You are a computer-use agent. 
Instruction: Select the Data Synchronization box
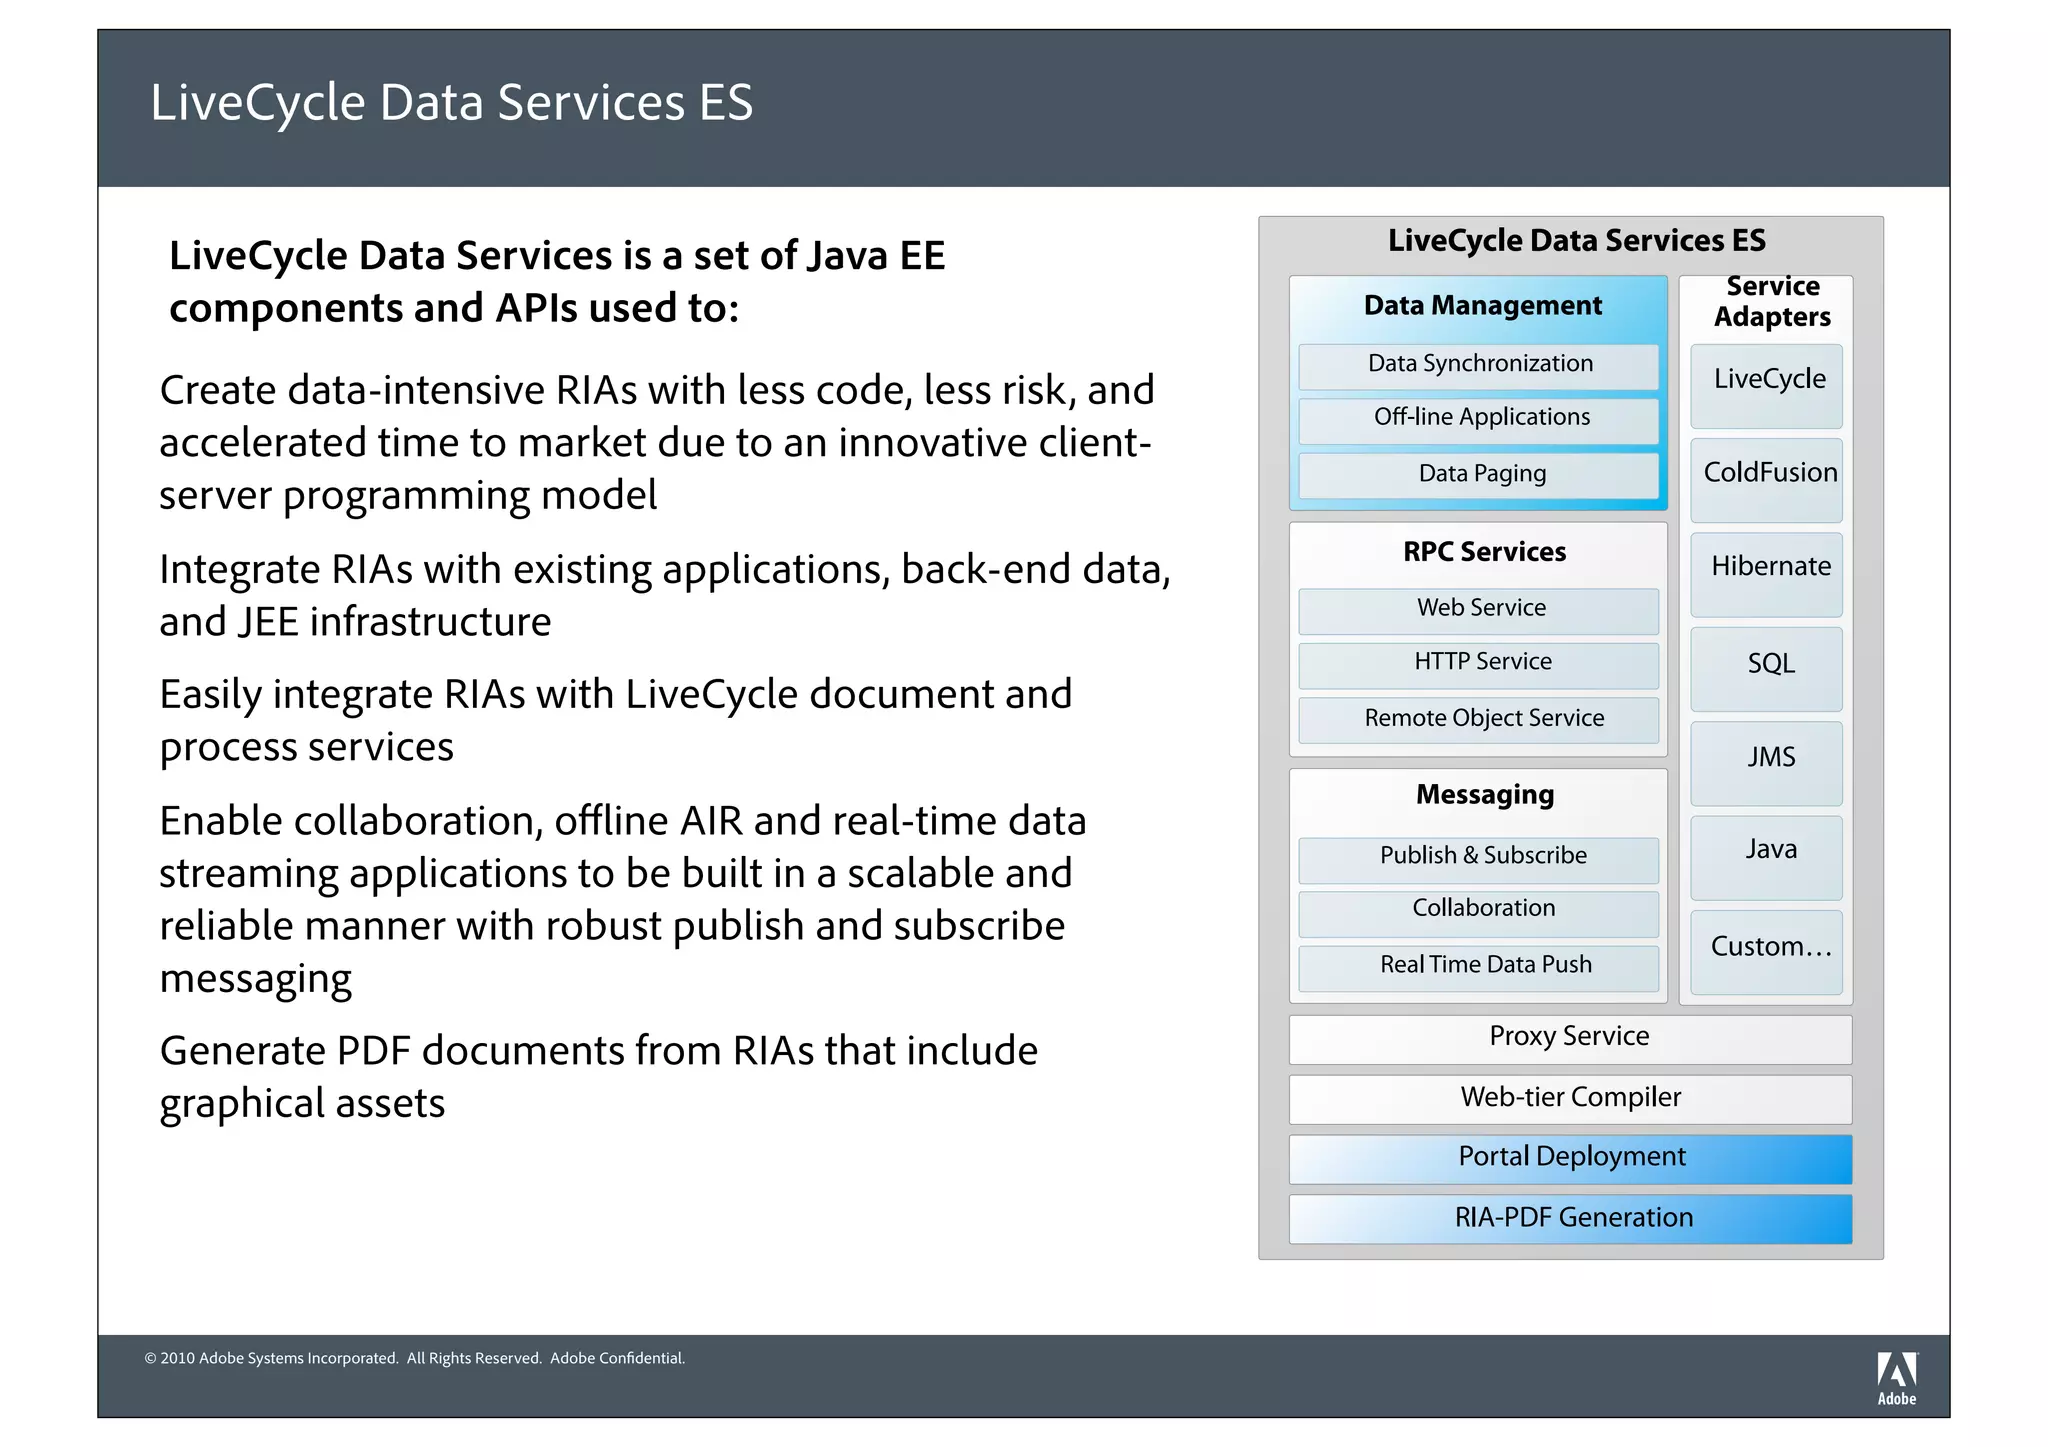point(1478,366)
